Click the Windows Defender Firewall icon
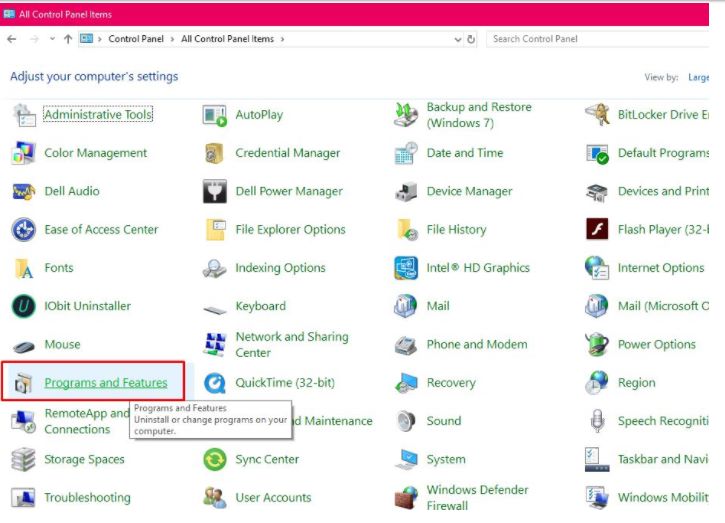The image size is (725, 523). 406,498
